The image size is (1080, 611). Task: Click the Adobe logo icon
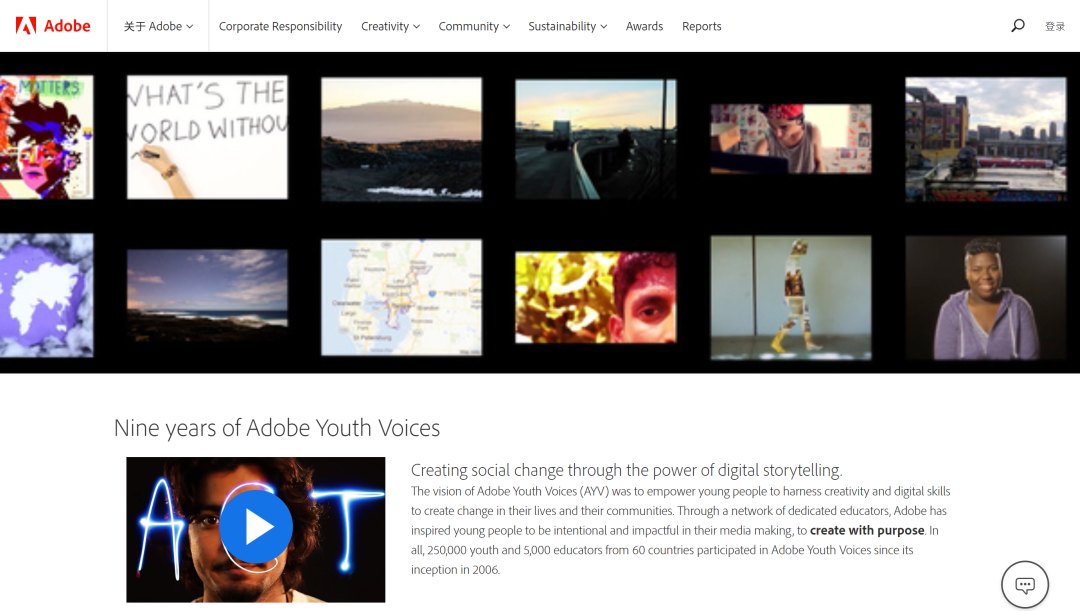26,26
